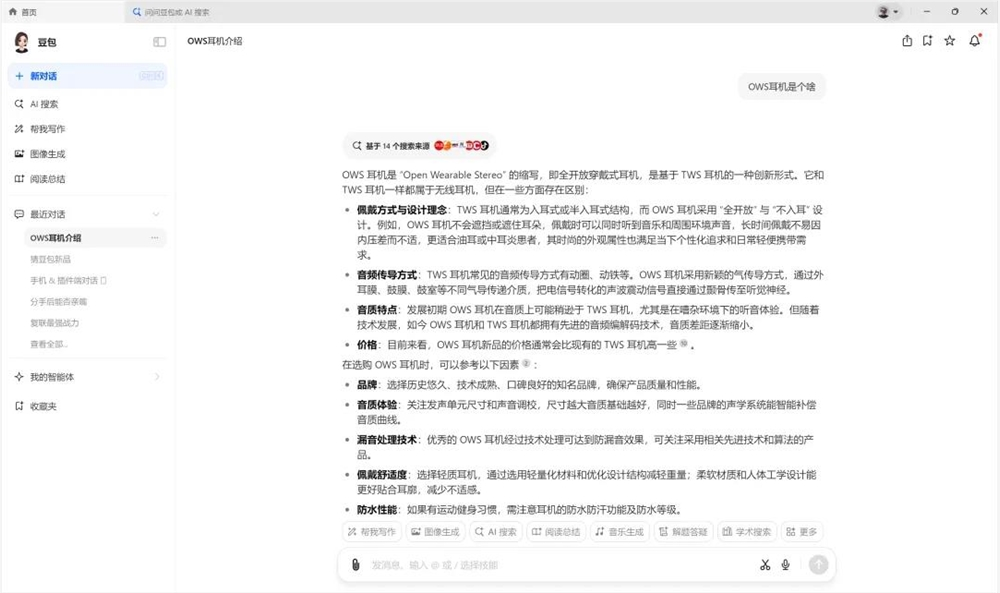Collapse the sidebar with the panel icon

158,42
